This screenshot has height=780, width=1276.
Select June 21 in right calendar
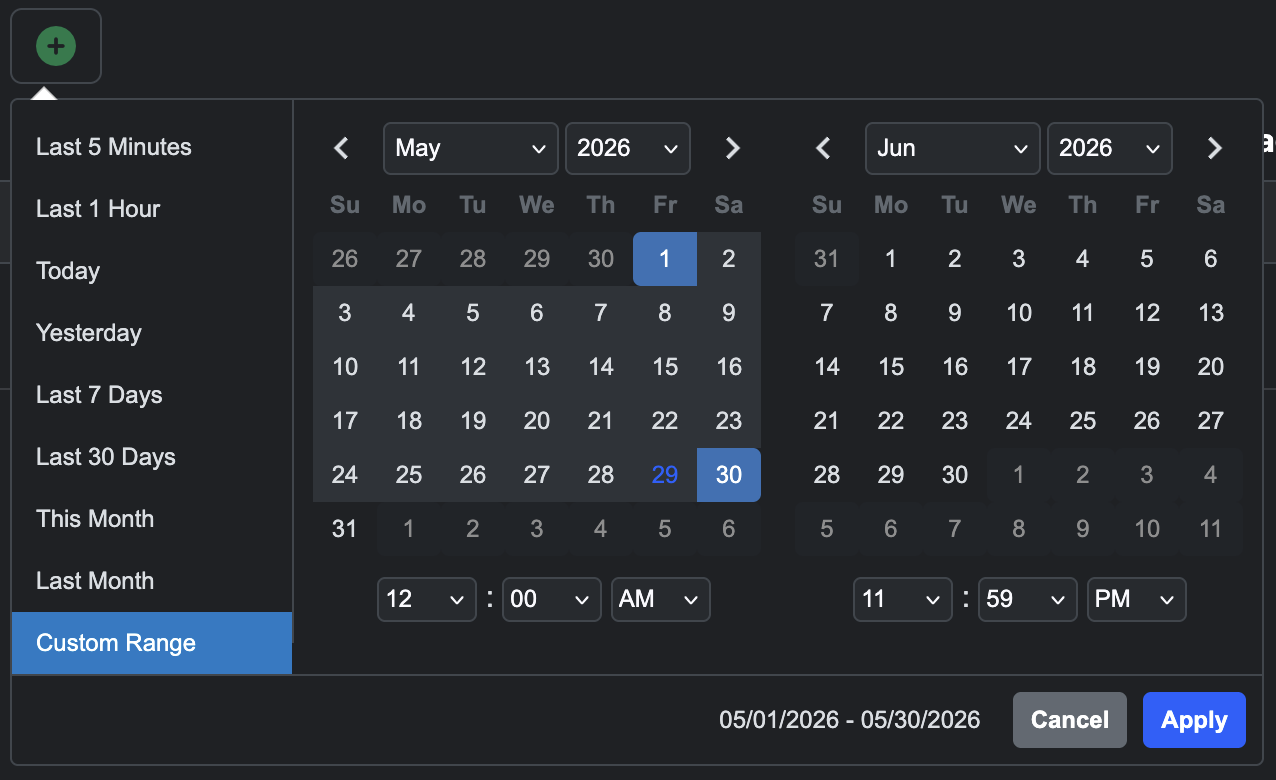coord(827,421)
